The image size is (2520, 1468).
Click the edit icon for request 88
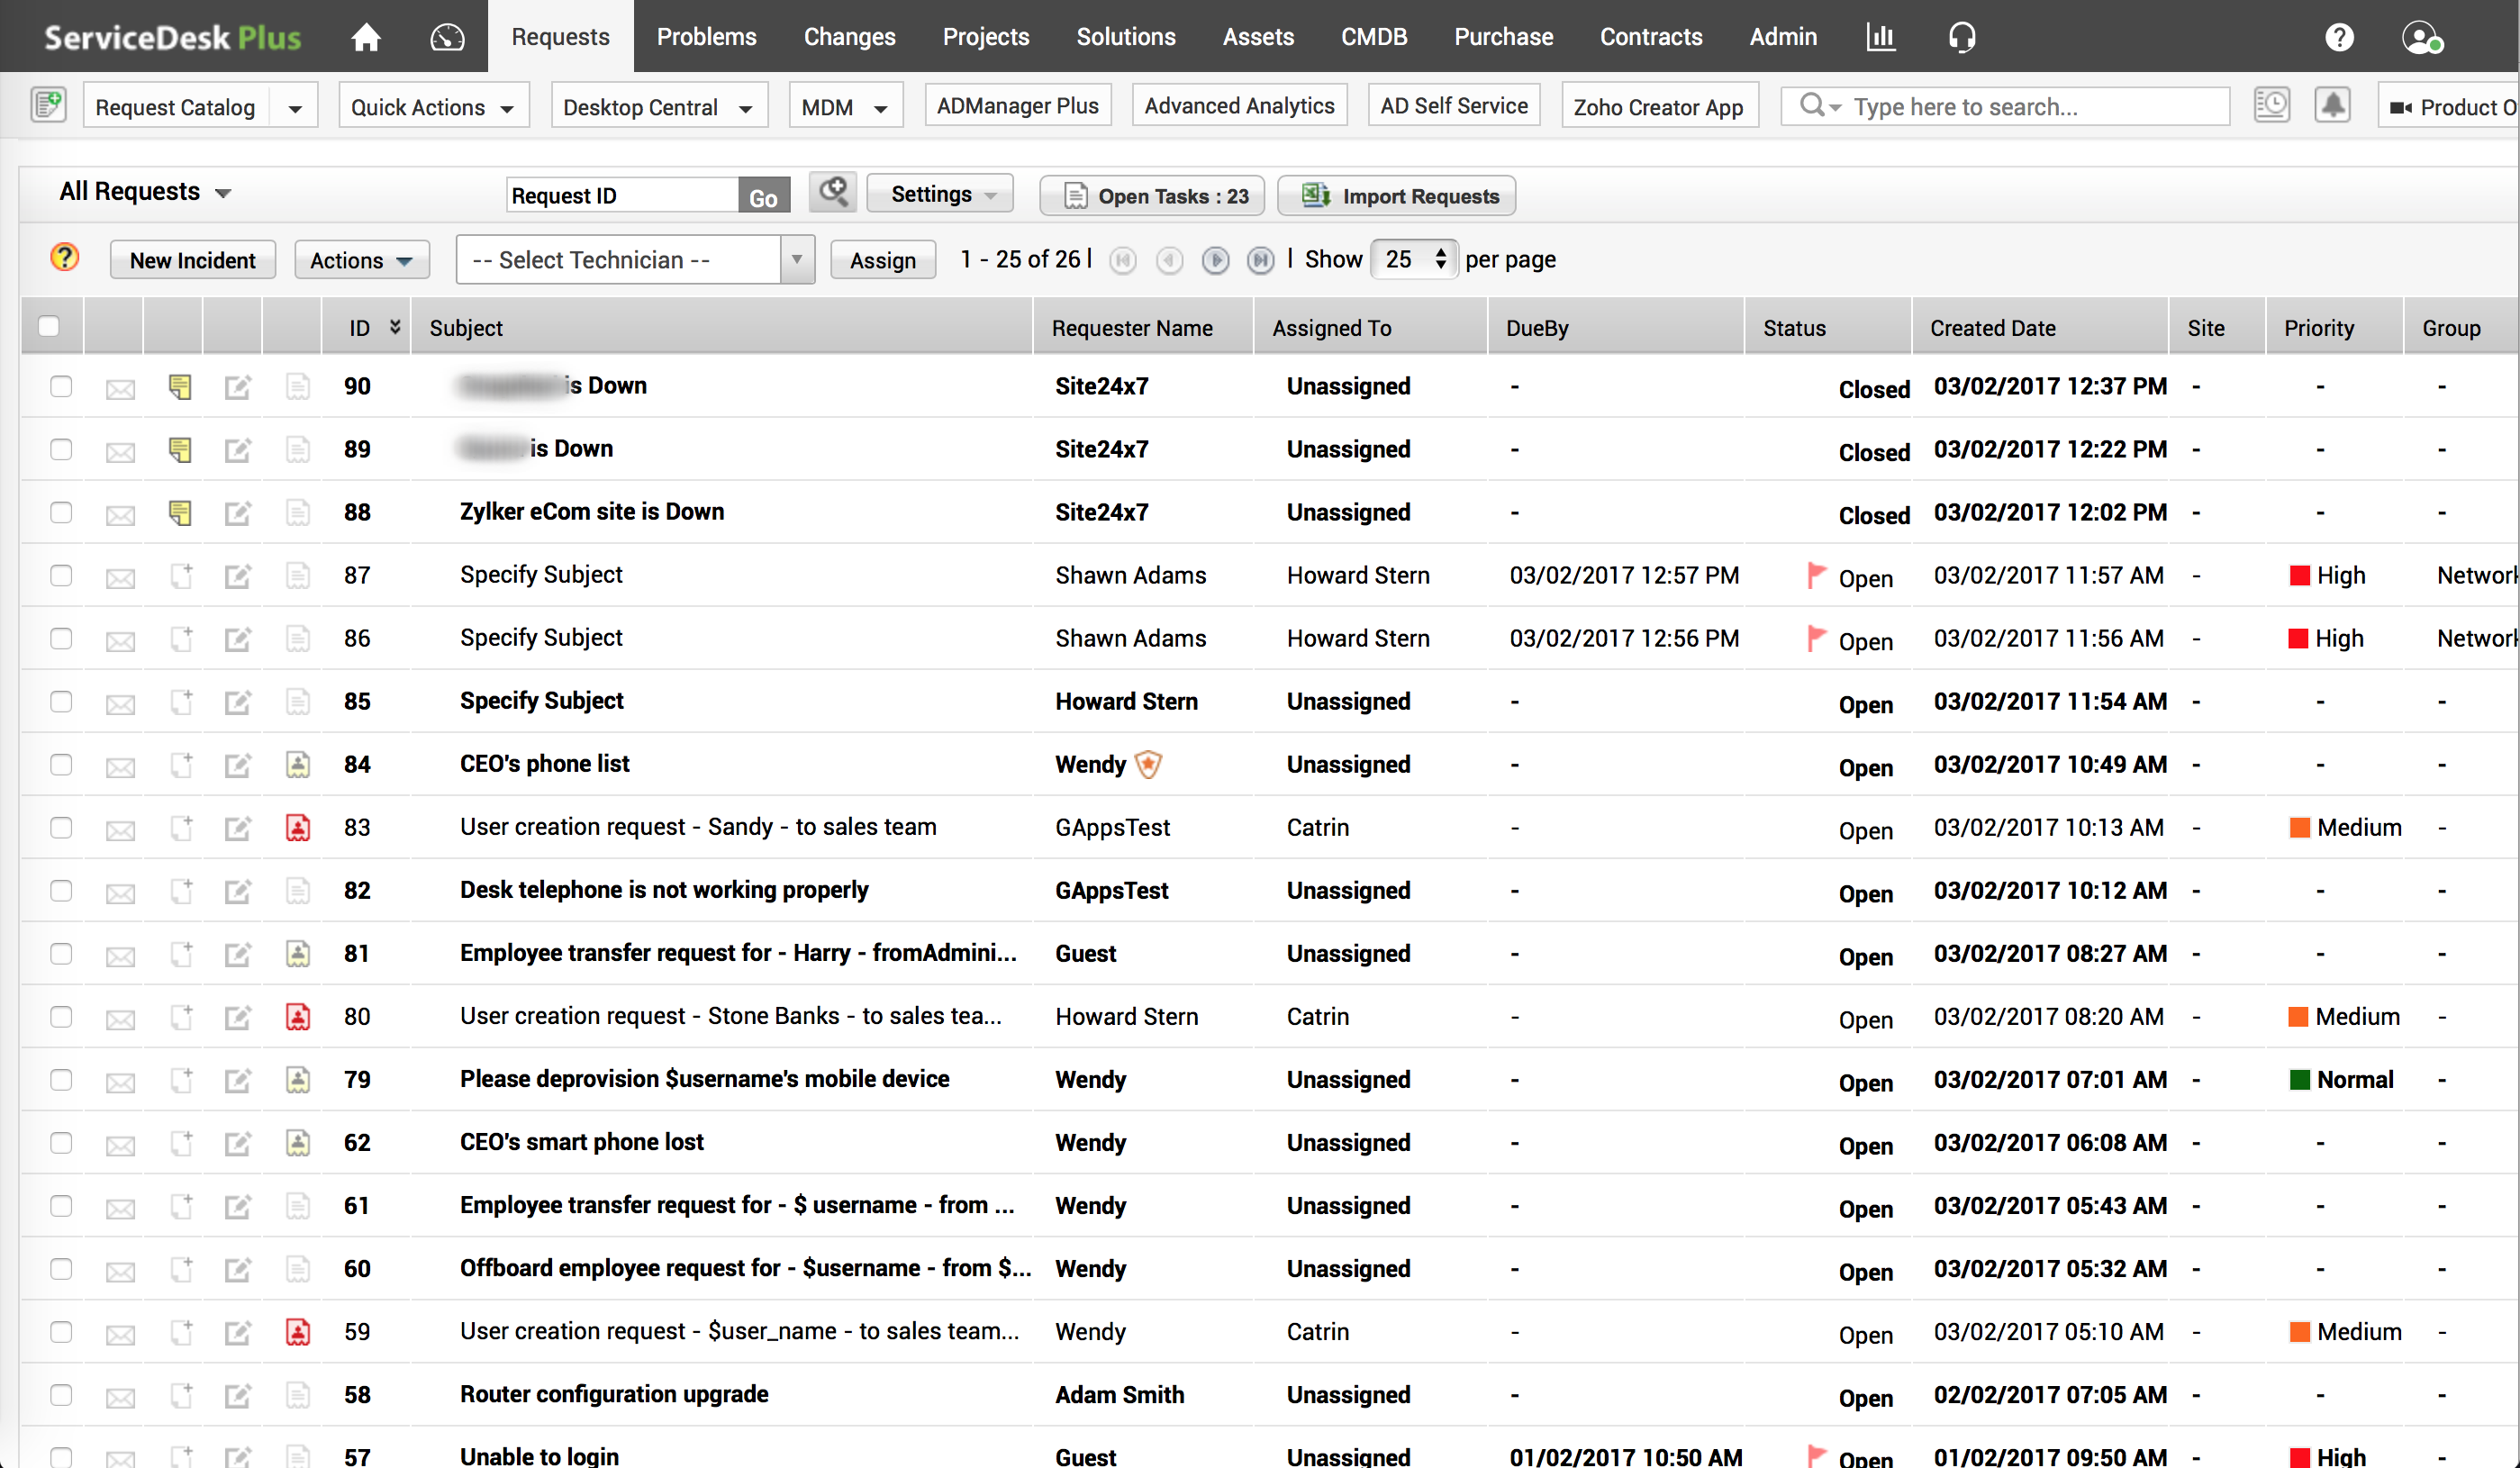pyautogui.click(x=237, y=513)
